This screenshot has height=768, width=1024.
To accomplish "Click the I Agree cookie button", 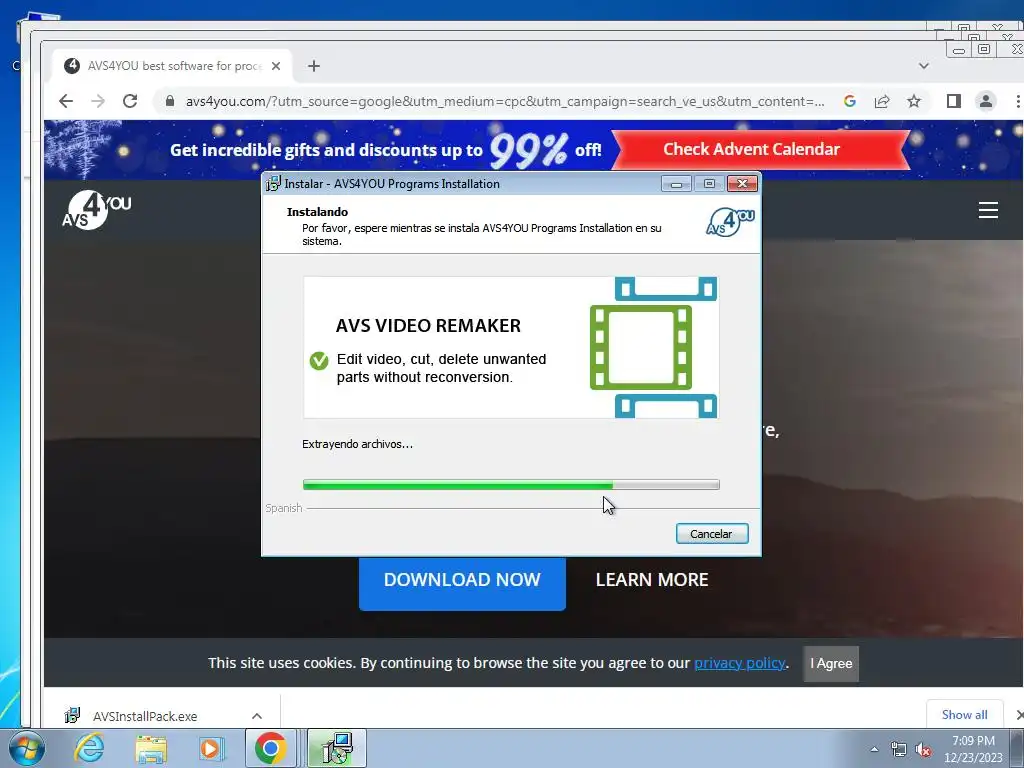I will click(831, 664).
